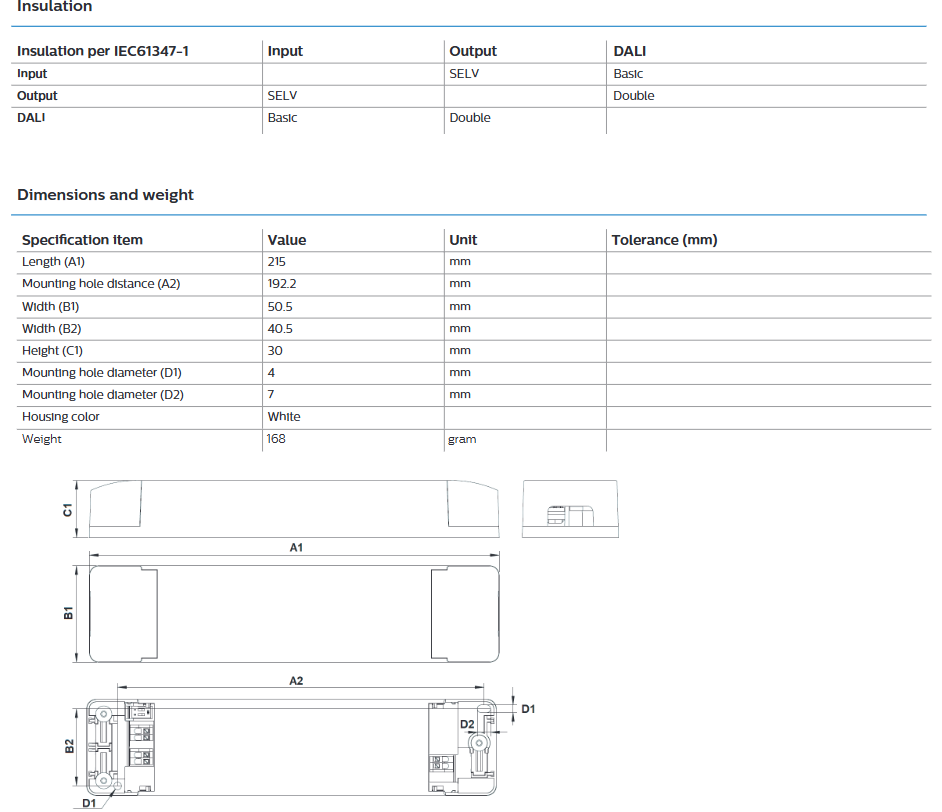Viewport: 942px width, 812px height.
Task: Click the Mounting hole diameter (D2) value 7
Action: (271, 395)
